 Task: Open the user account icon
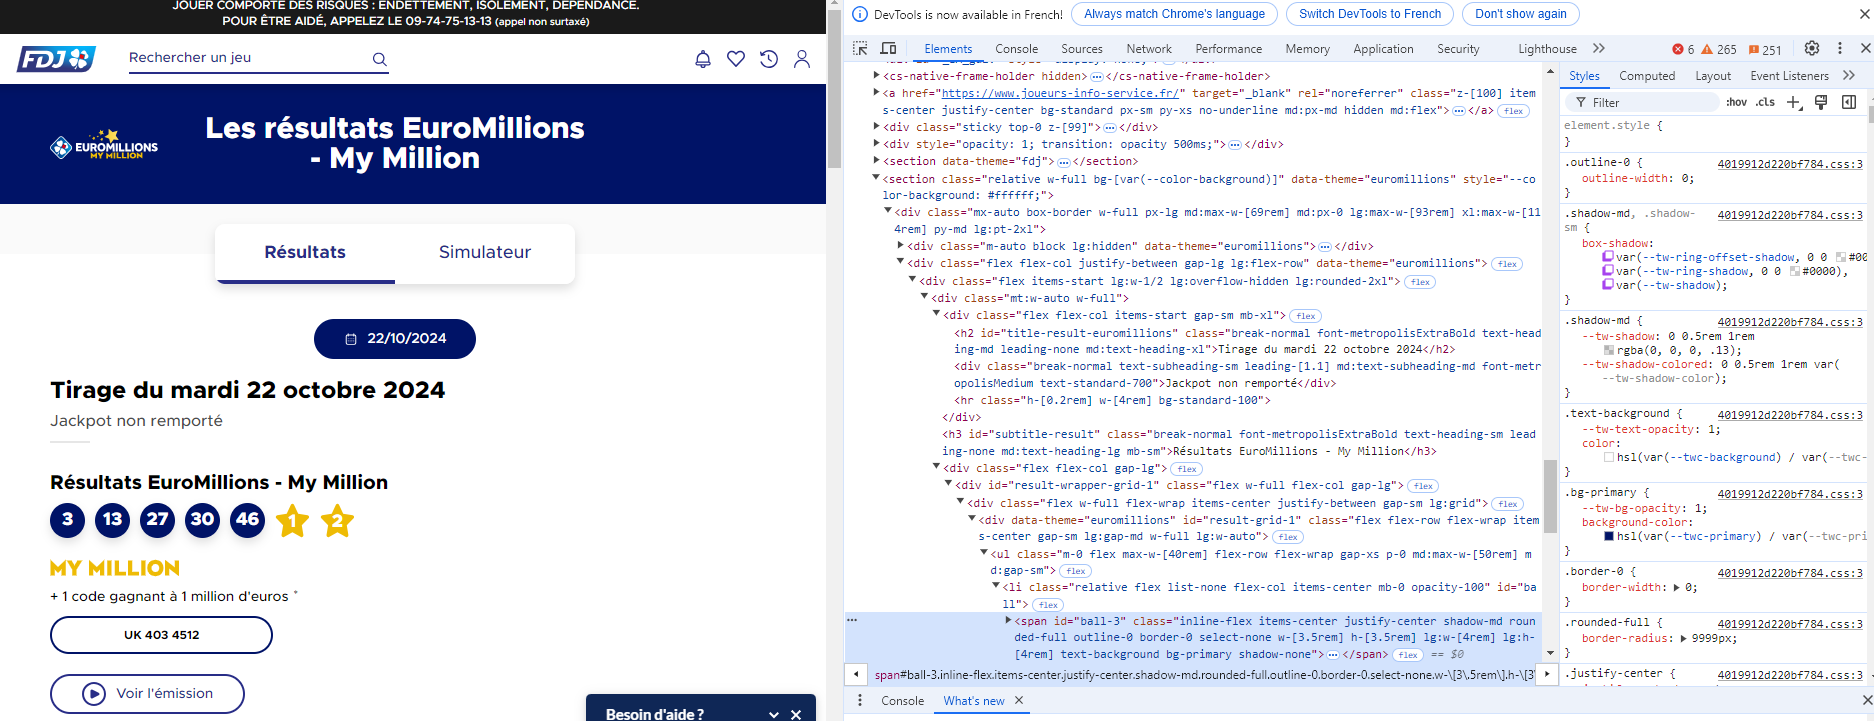click(802, 59)
